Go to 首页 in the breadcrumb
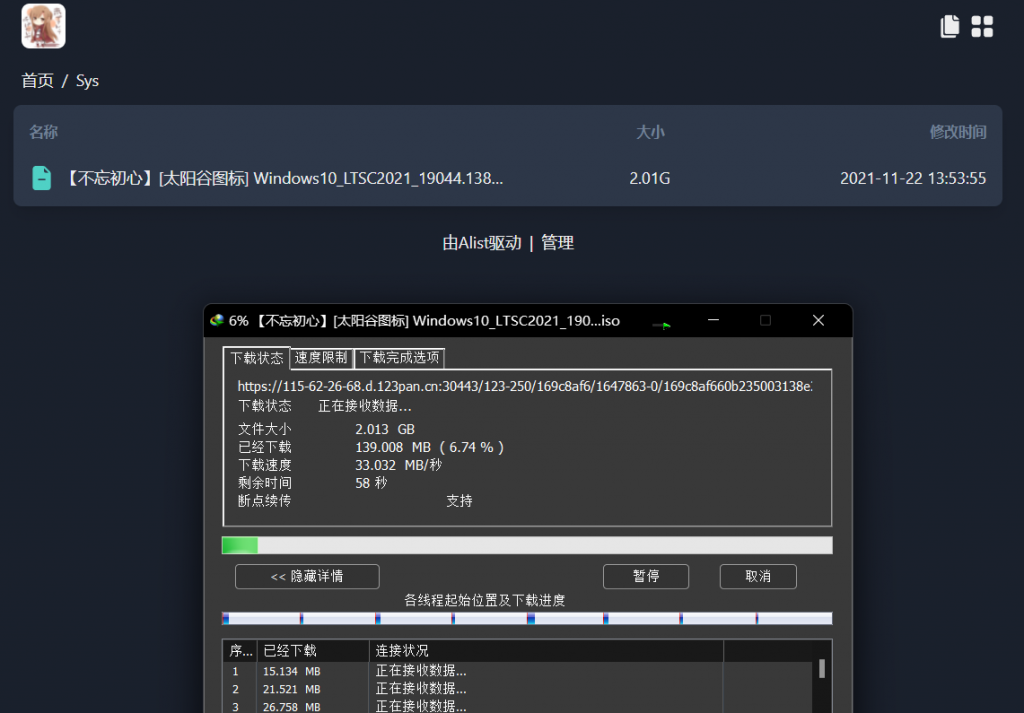 coord(37,81)
